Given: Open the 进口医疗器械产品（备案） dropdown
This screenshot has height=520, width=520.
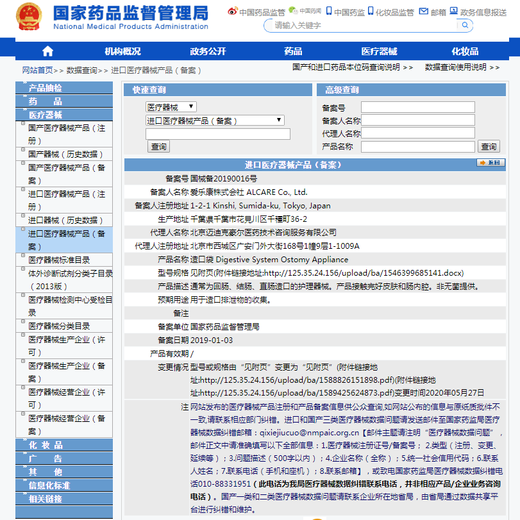Looking at the screenshot, I should [x=215, y=120].
